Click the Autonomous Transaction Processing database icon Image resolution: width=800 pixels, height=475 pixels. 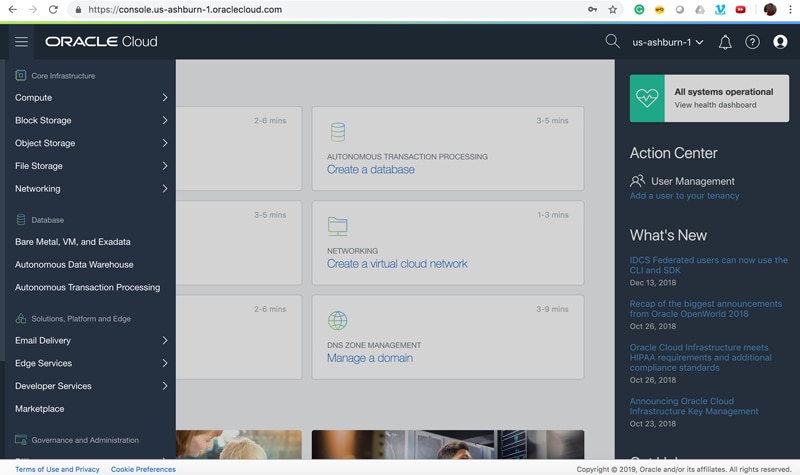pyautogui.click(x=338, y=132)
